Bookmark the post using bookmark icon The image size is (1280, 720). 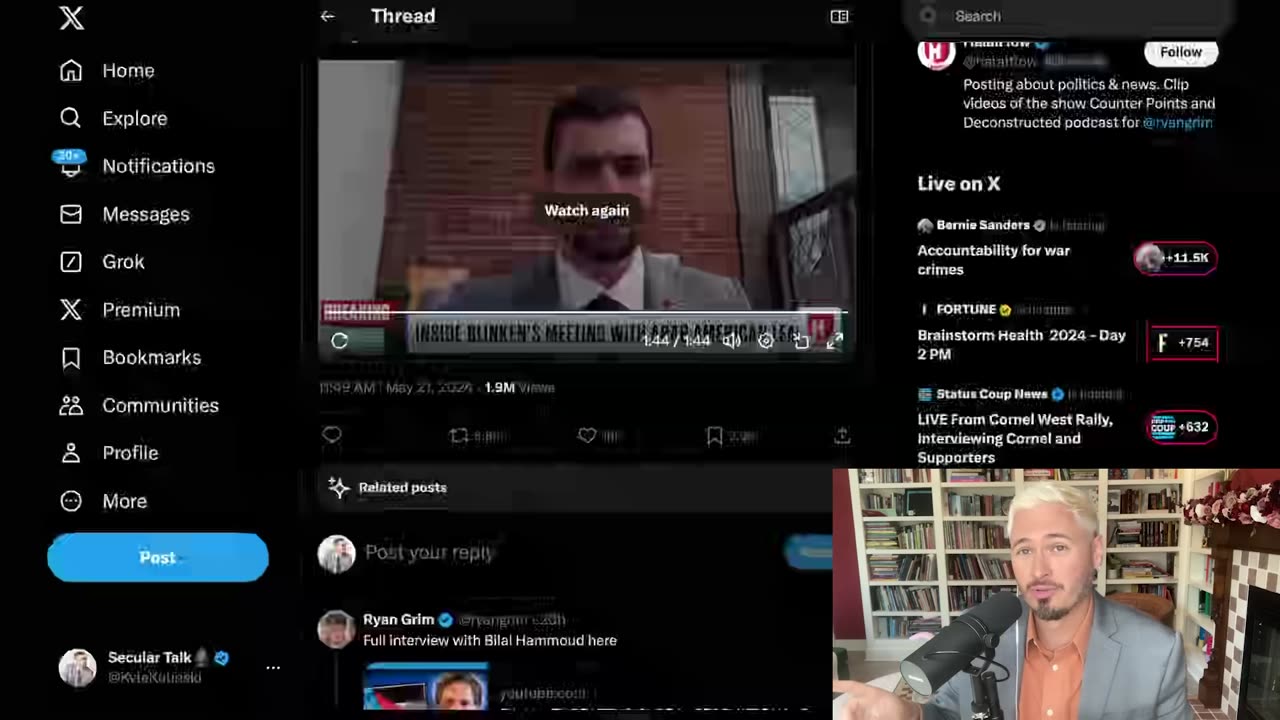[714, 435]
